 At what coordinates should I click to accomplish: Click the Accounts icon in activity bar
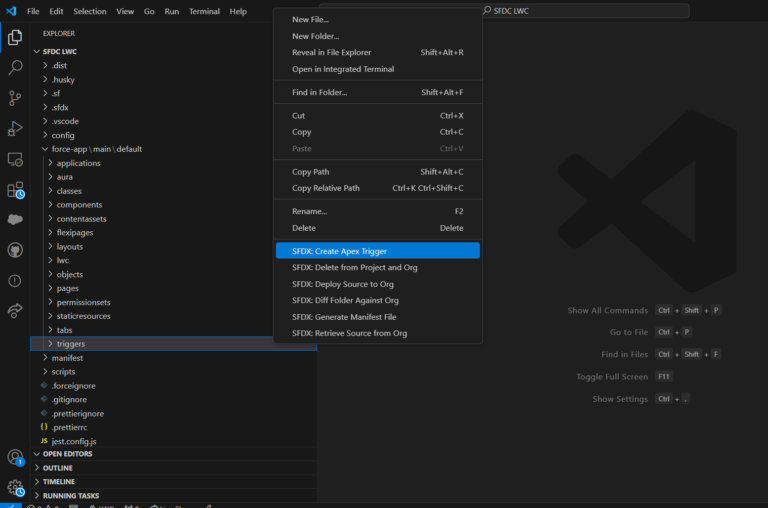point(15,457)
